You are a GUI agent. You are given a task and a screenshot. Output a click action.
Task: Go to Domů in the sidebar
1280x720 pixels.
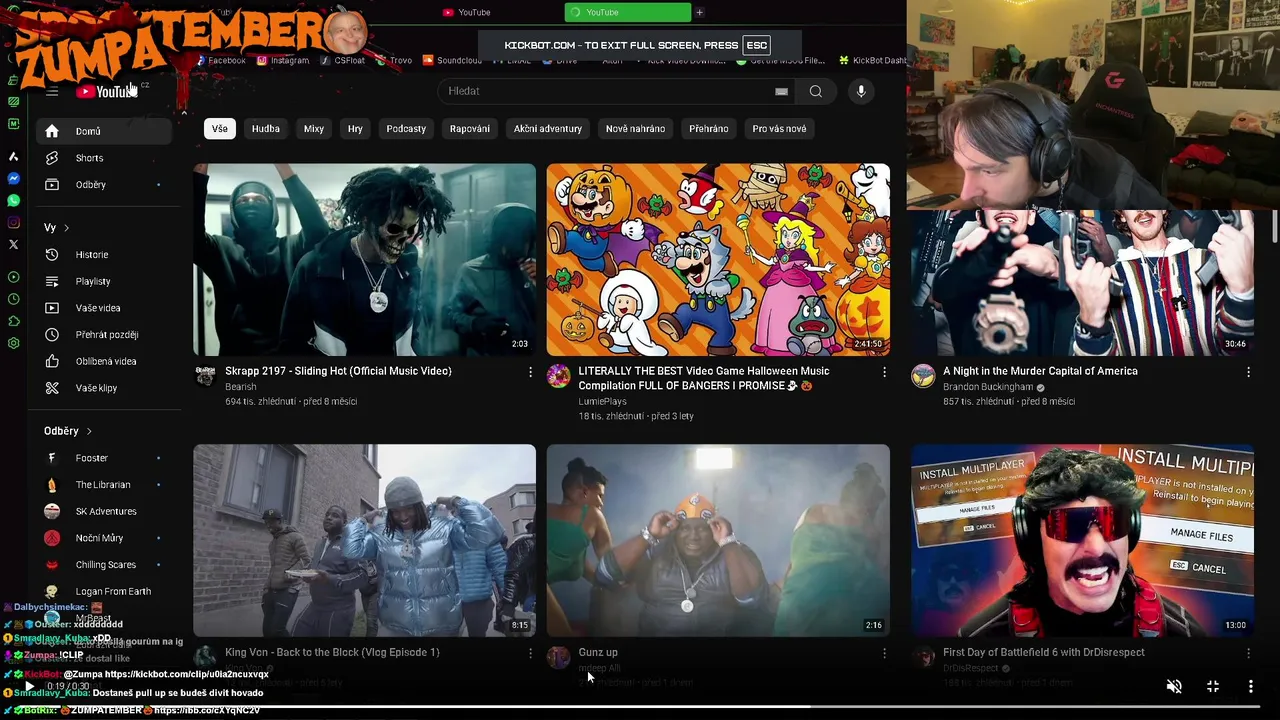(x=104, y=131)
